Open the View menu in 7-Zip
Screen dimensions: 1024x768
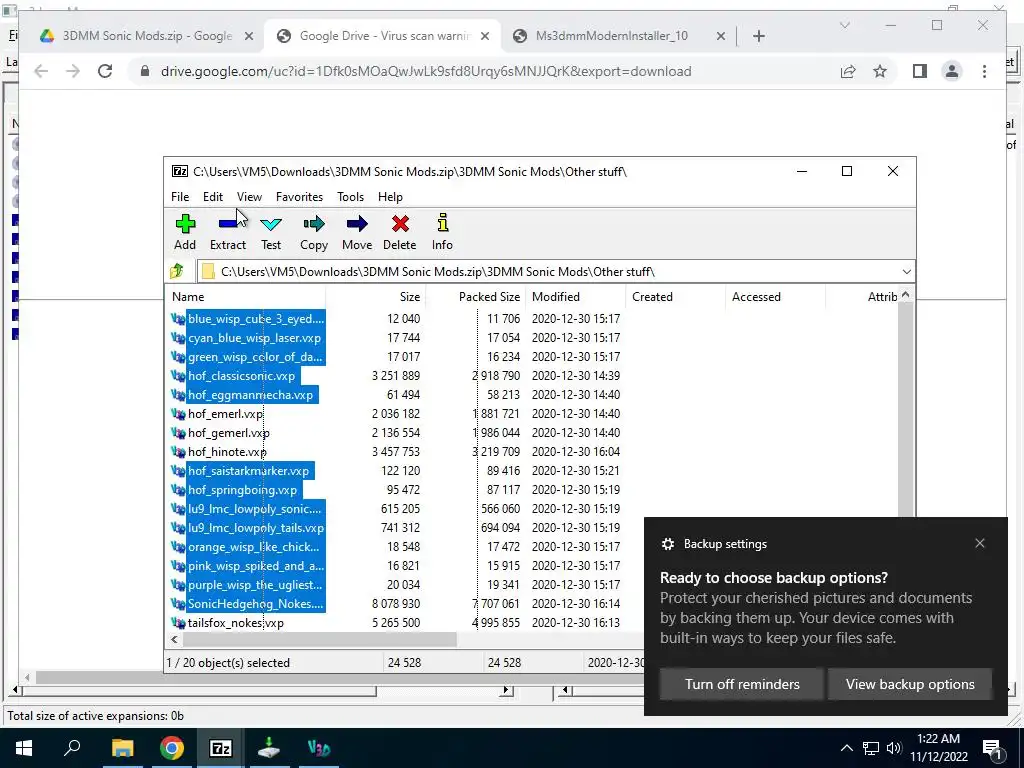pos(249,197)
